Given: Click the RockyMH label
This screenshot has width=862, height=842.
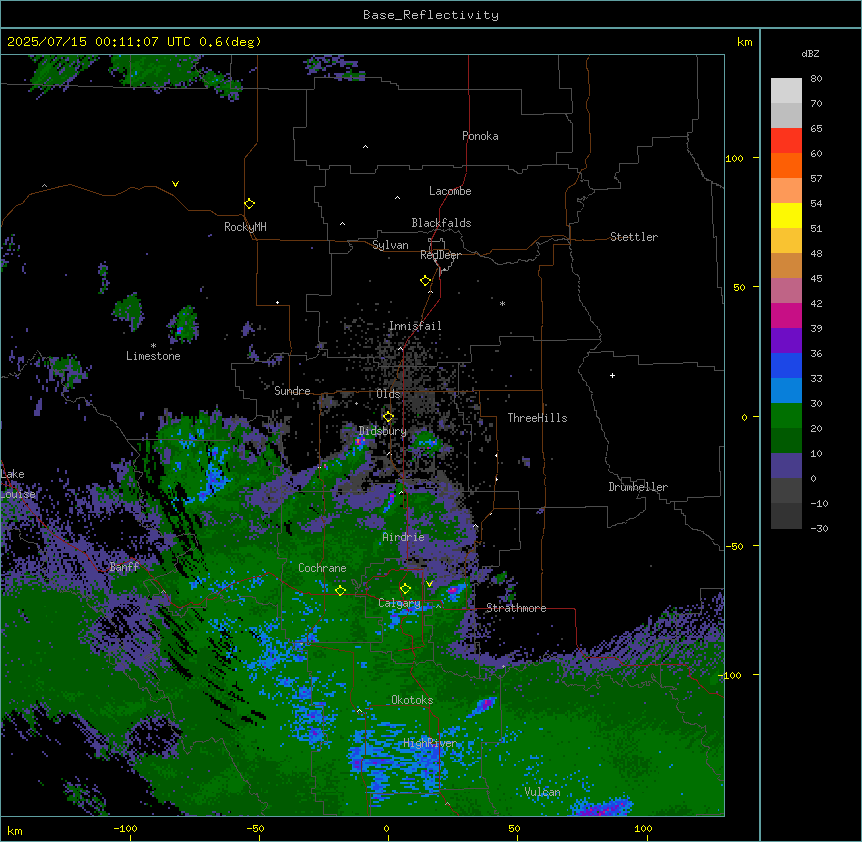Looking at the screenshot, I should click(x=245, y=227).
